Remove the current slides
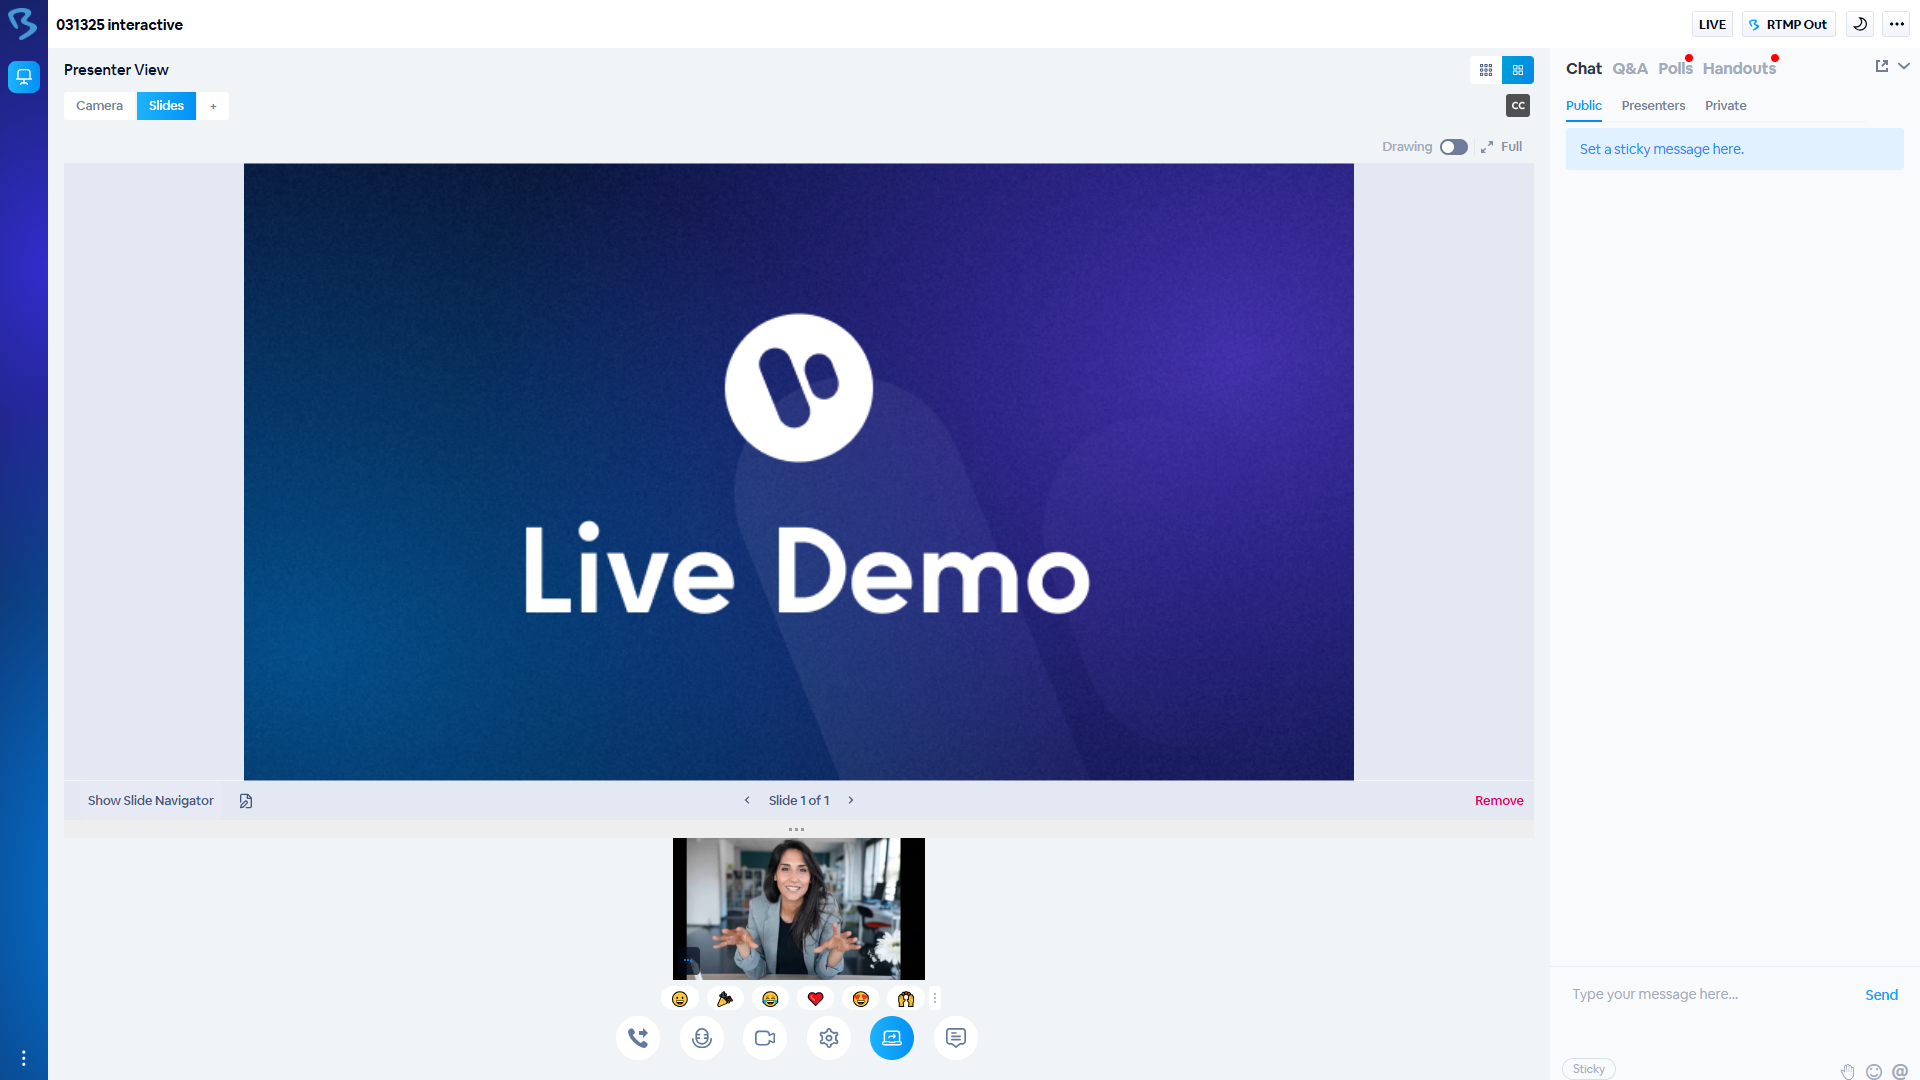 tap(1499, 801)
